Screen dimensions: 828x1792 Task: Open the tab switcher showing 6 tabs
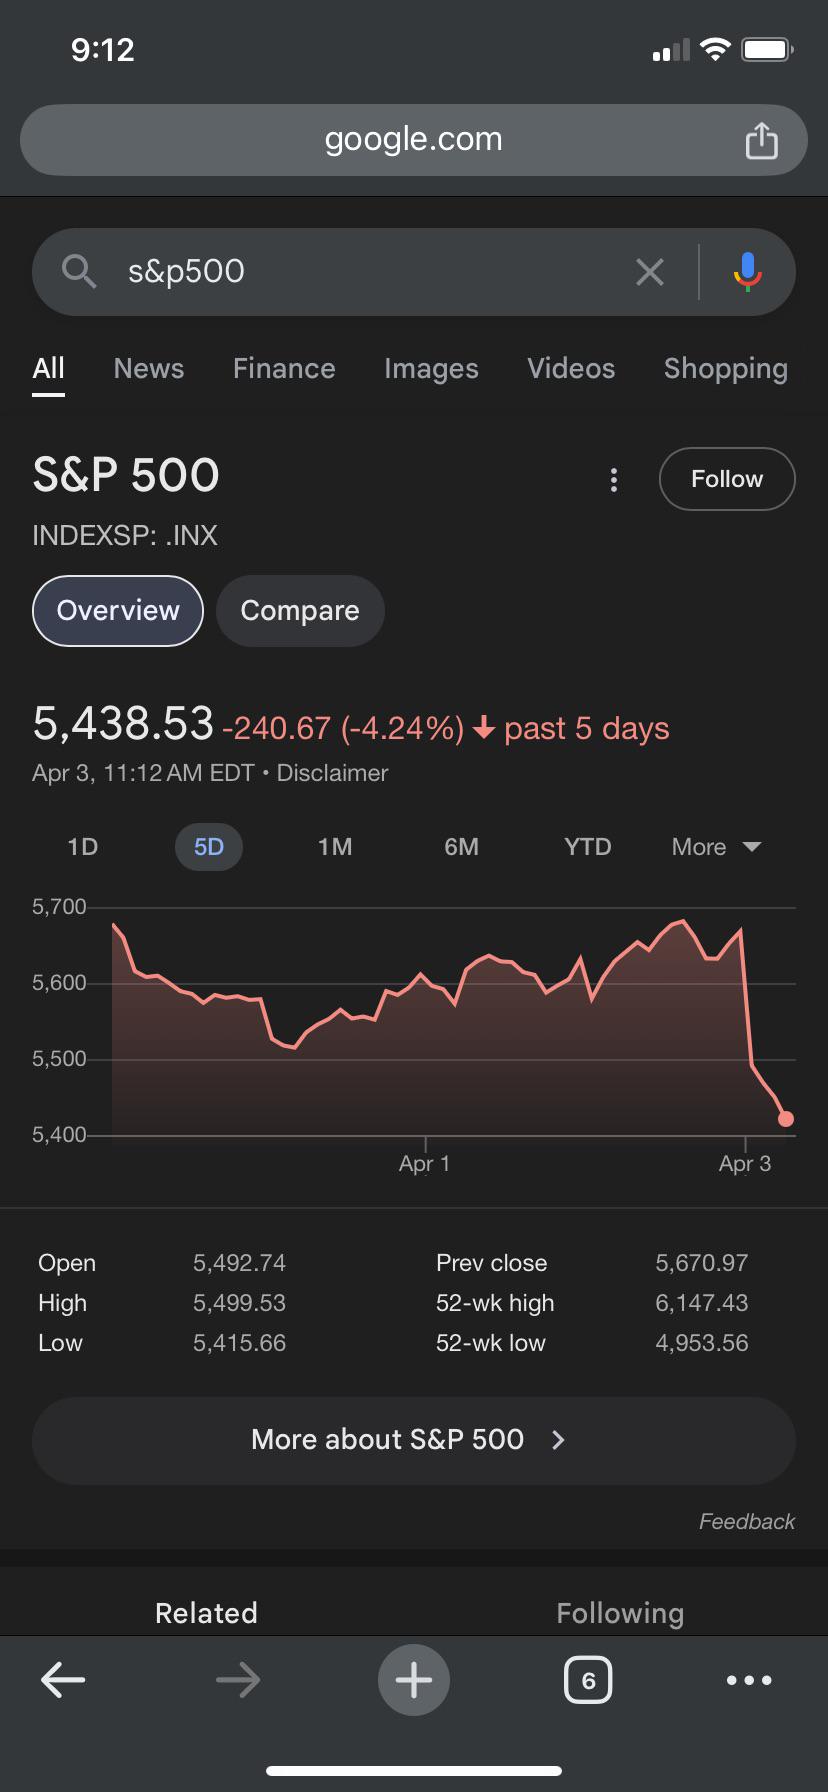tap(588, 1680)
